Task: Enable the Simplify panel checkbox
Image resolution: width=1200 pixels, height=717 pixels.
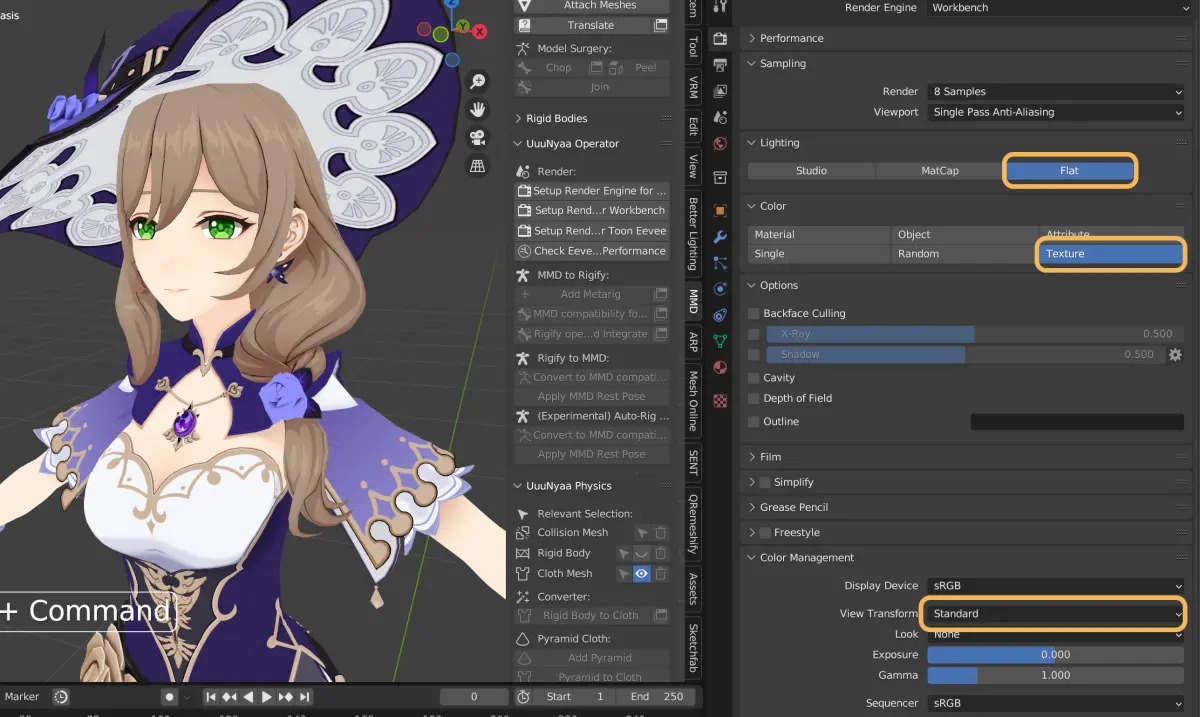Action: click(765, 482)
